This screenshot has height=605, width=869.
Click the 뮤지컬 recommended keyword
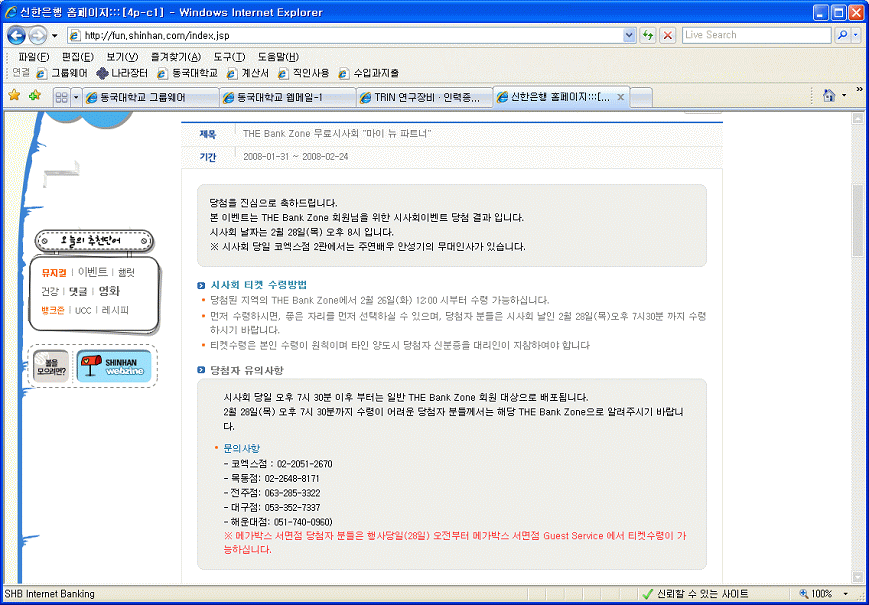(x=54, y=273)
